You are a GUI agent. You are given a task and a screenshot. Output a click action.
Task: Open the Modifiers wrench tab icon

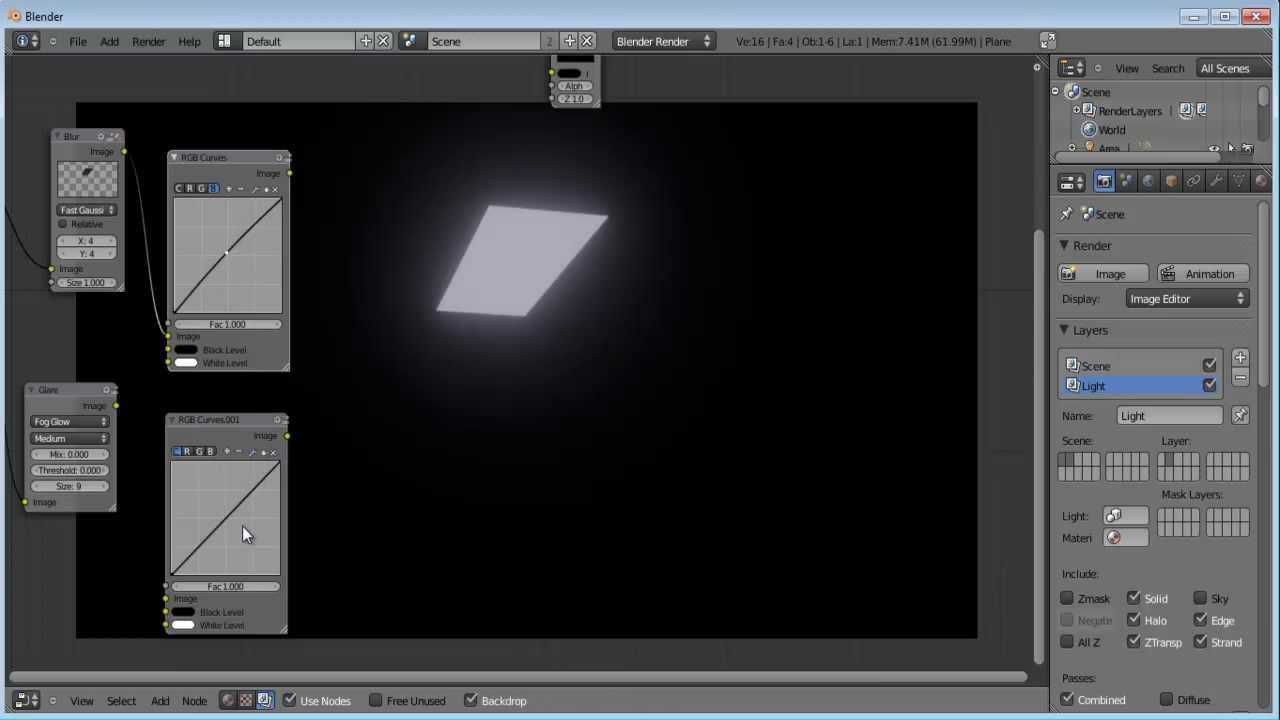[x=1216, y=181]
